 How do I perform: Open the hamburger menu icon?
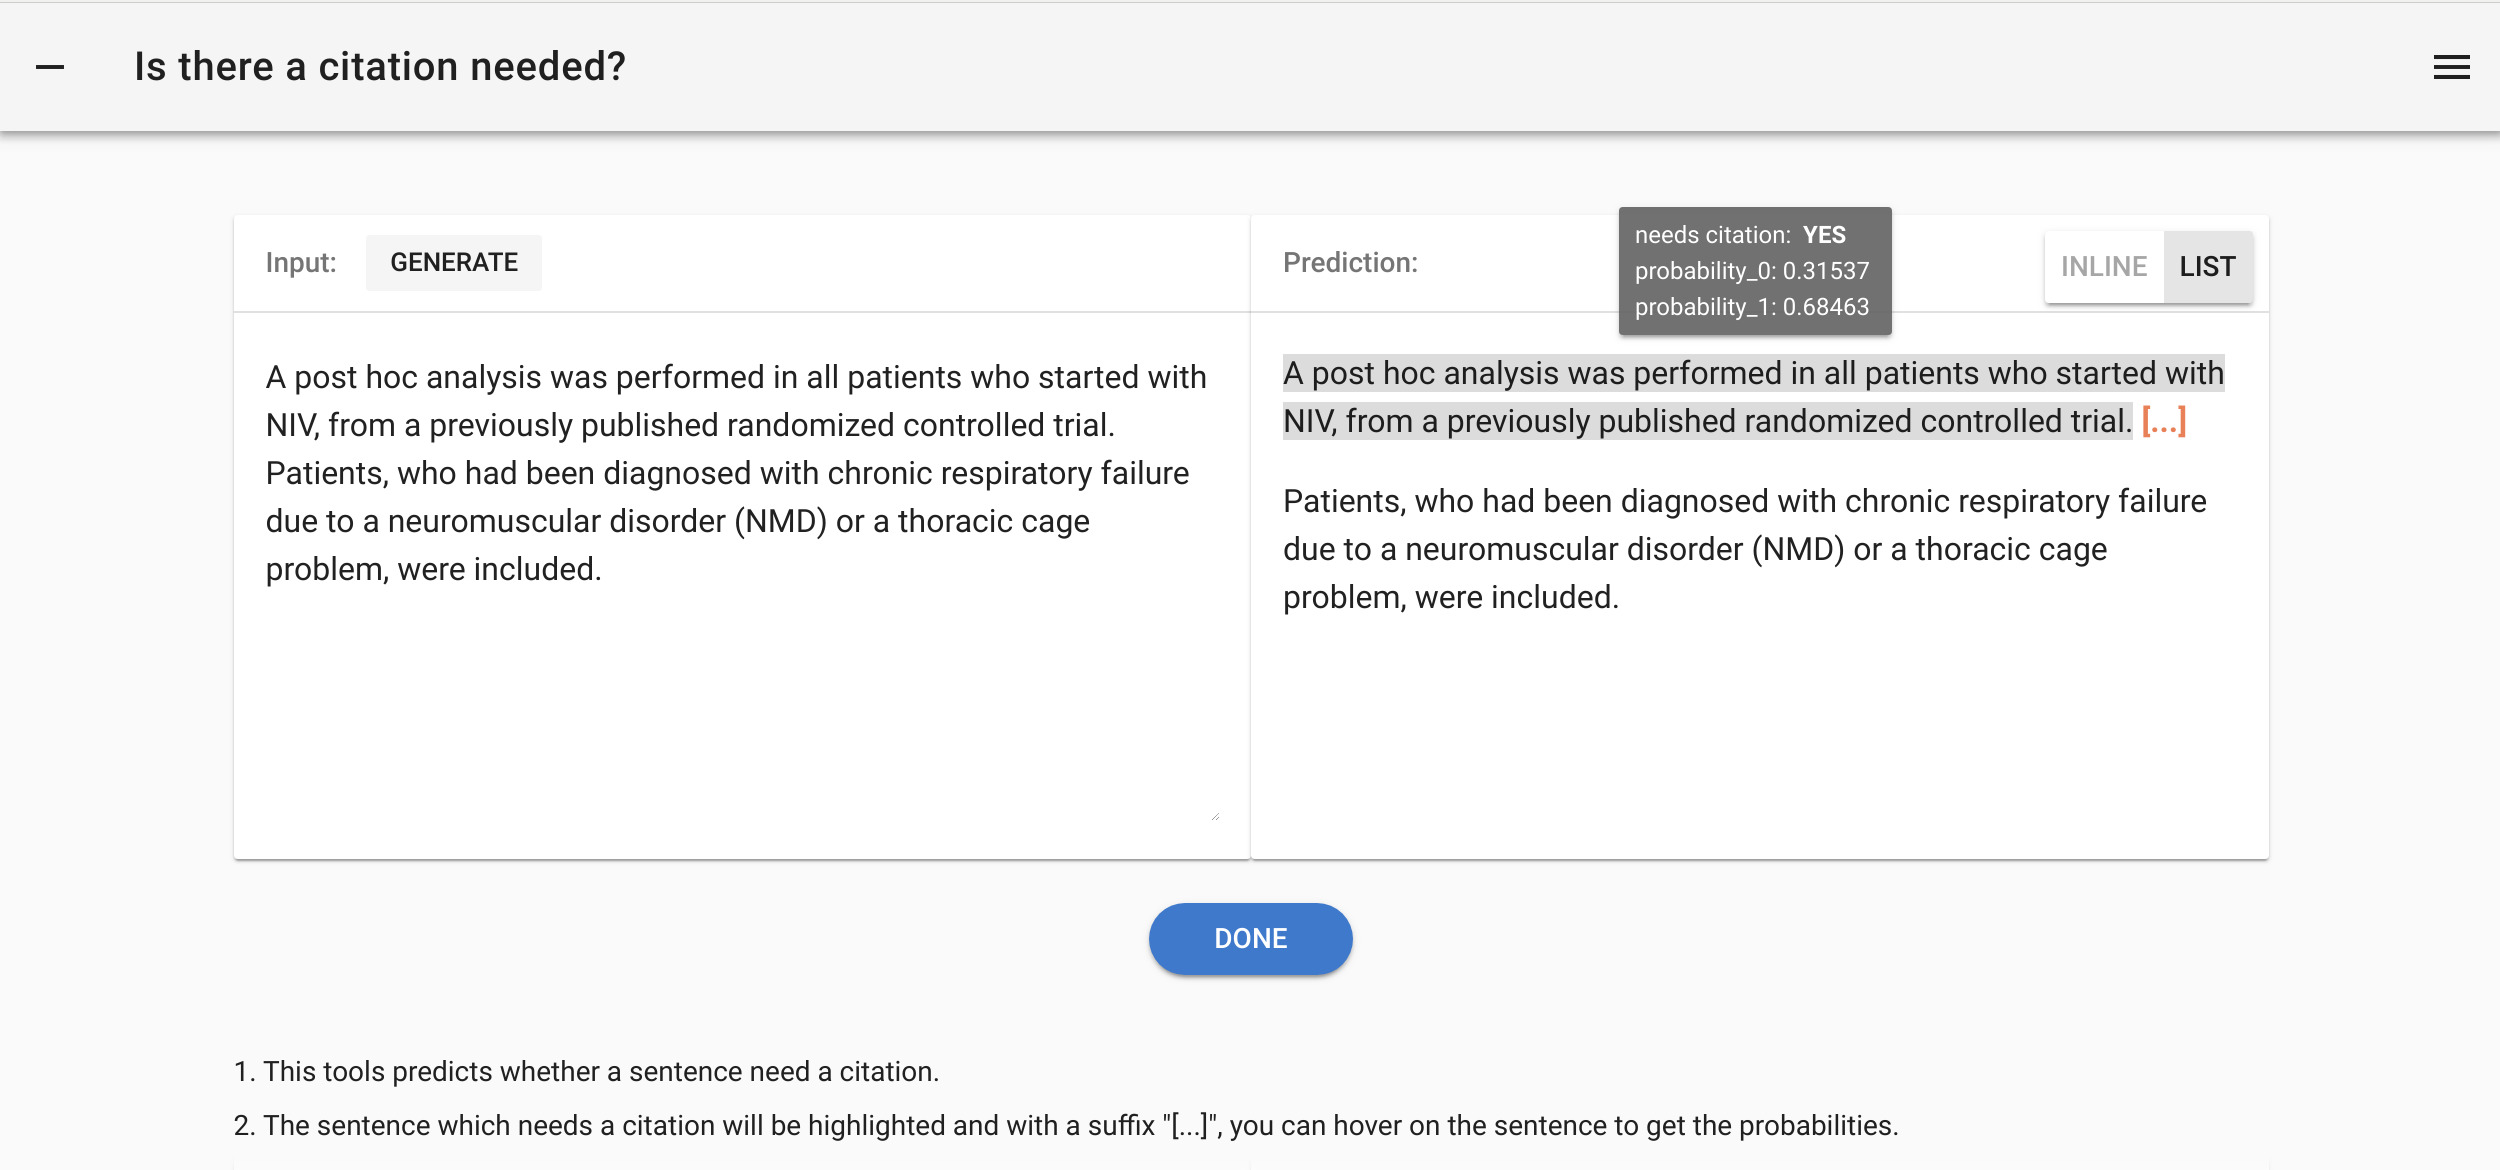tap(2451, 67)
